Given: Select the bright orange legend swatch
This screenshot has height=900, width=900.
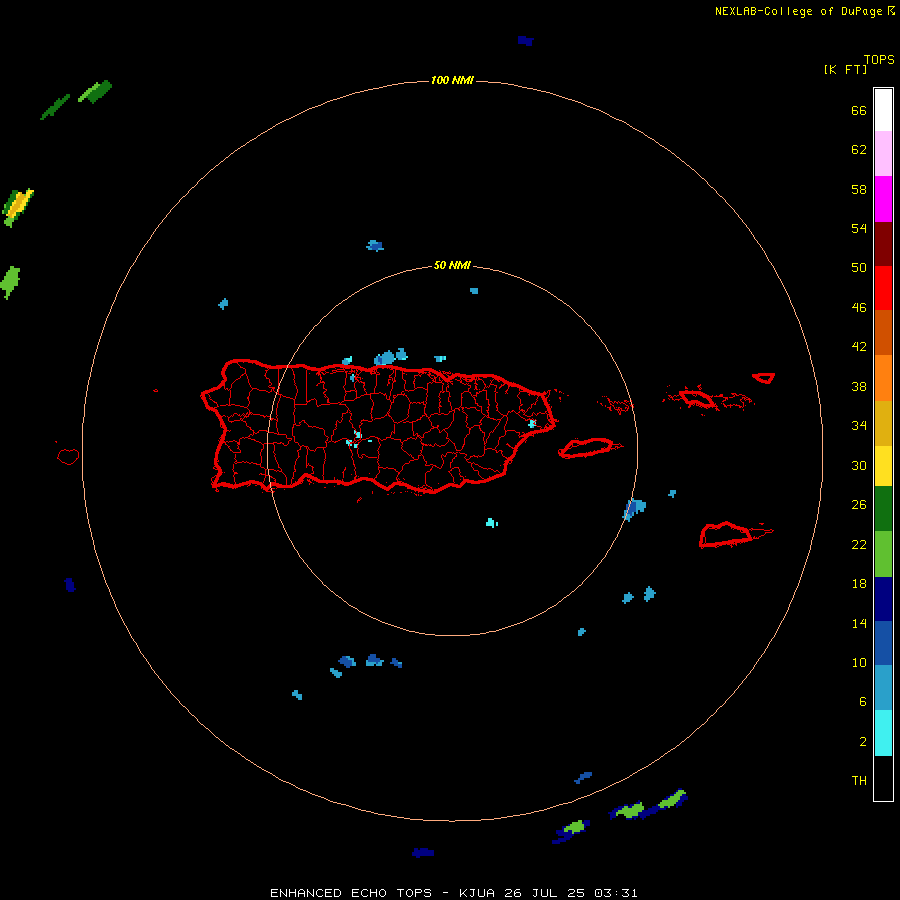Looking at the screenshot, I should click(x=883, y=378).
